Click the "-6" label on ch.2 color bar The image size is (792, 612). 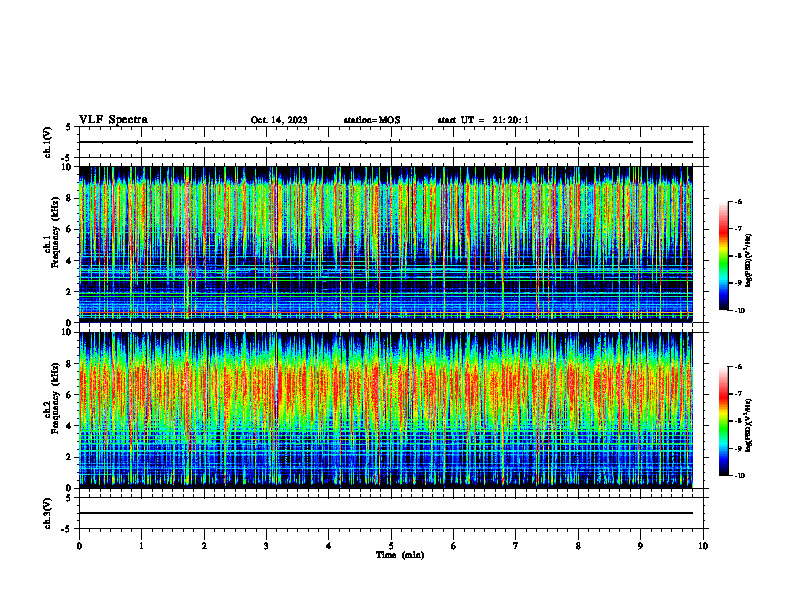click(738, 367)
